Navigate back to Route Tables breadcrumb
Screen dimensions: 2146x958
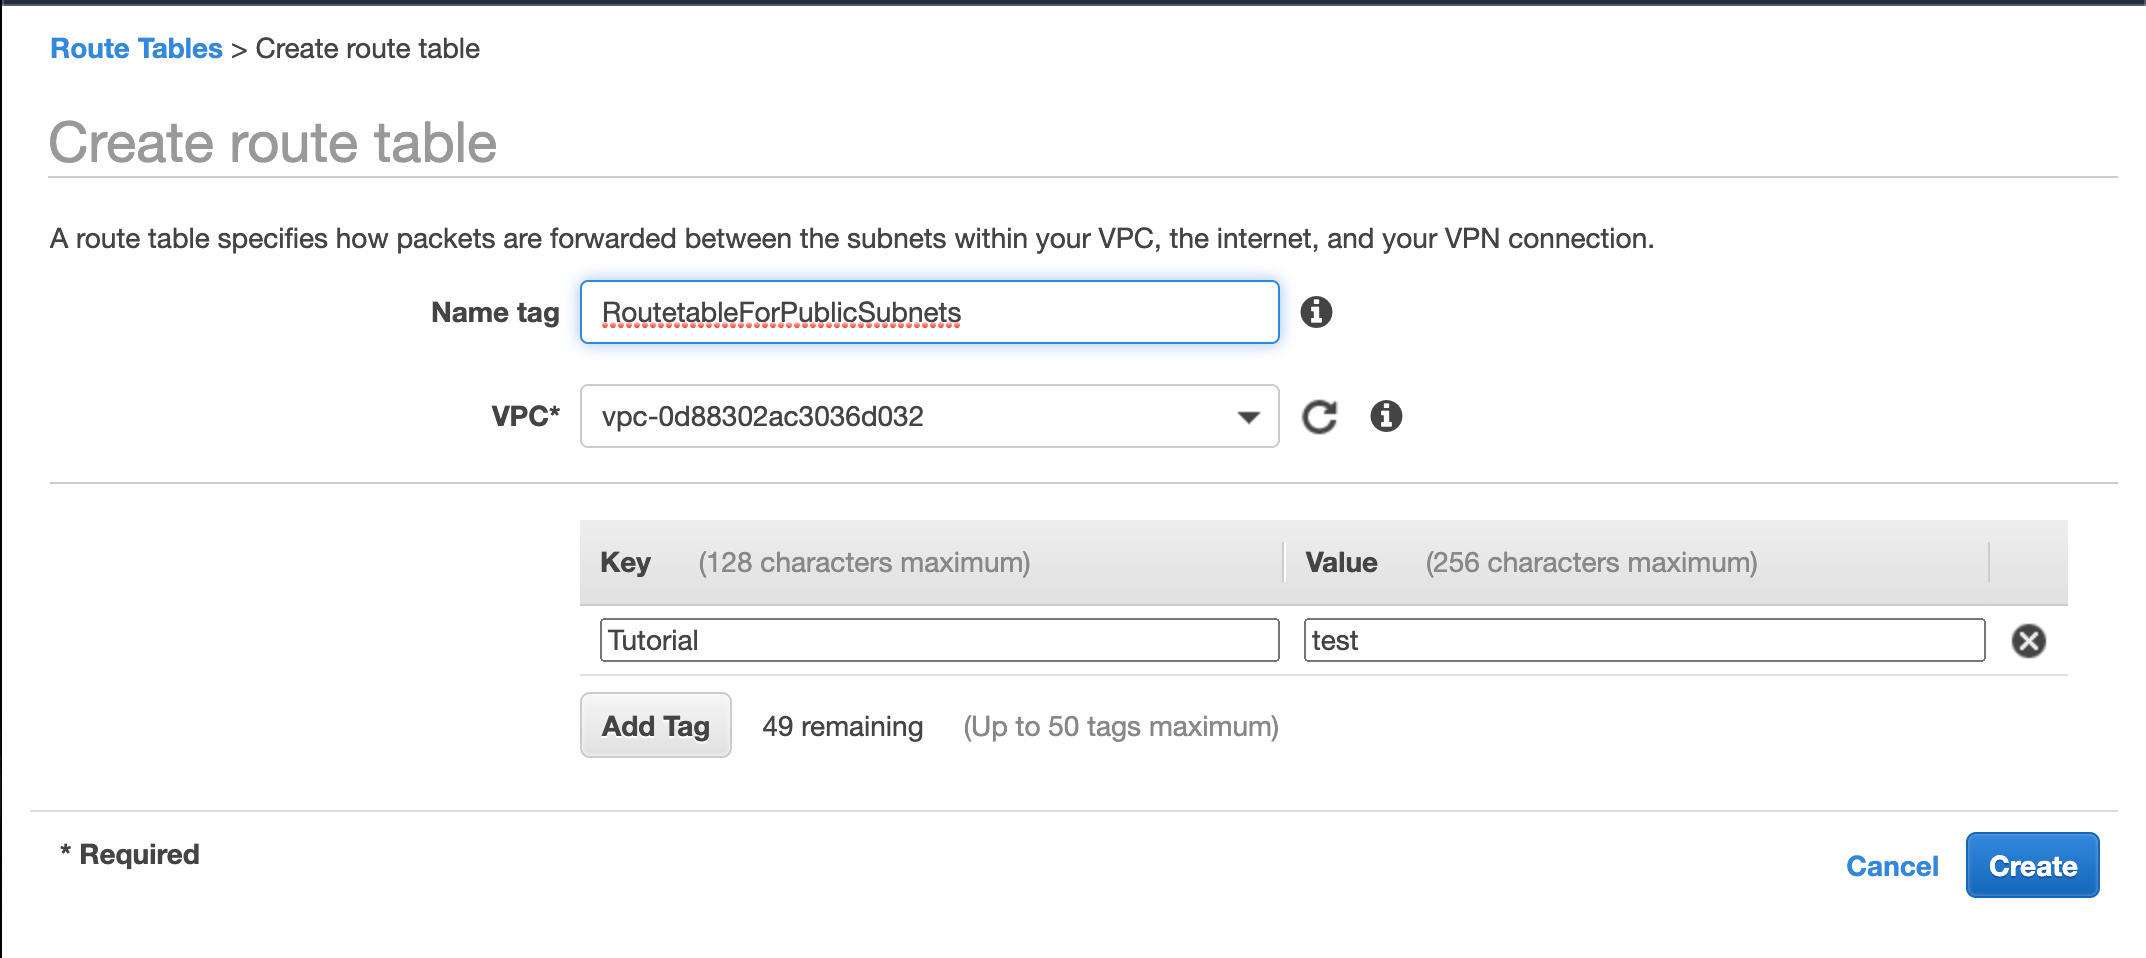click(136, 48)
